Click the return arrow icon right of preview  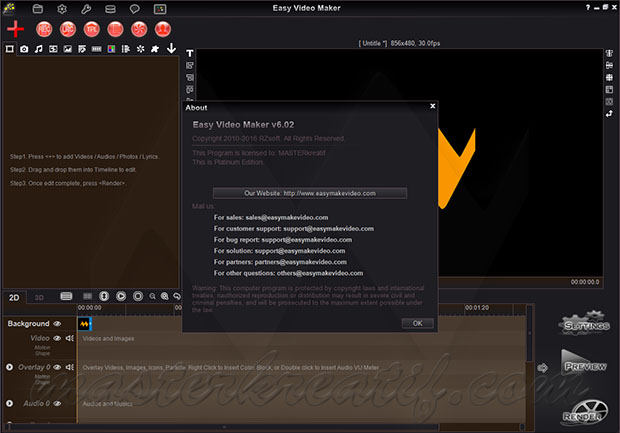tap(609, 114)
